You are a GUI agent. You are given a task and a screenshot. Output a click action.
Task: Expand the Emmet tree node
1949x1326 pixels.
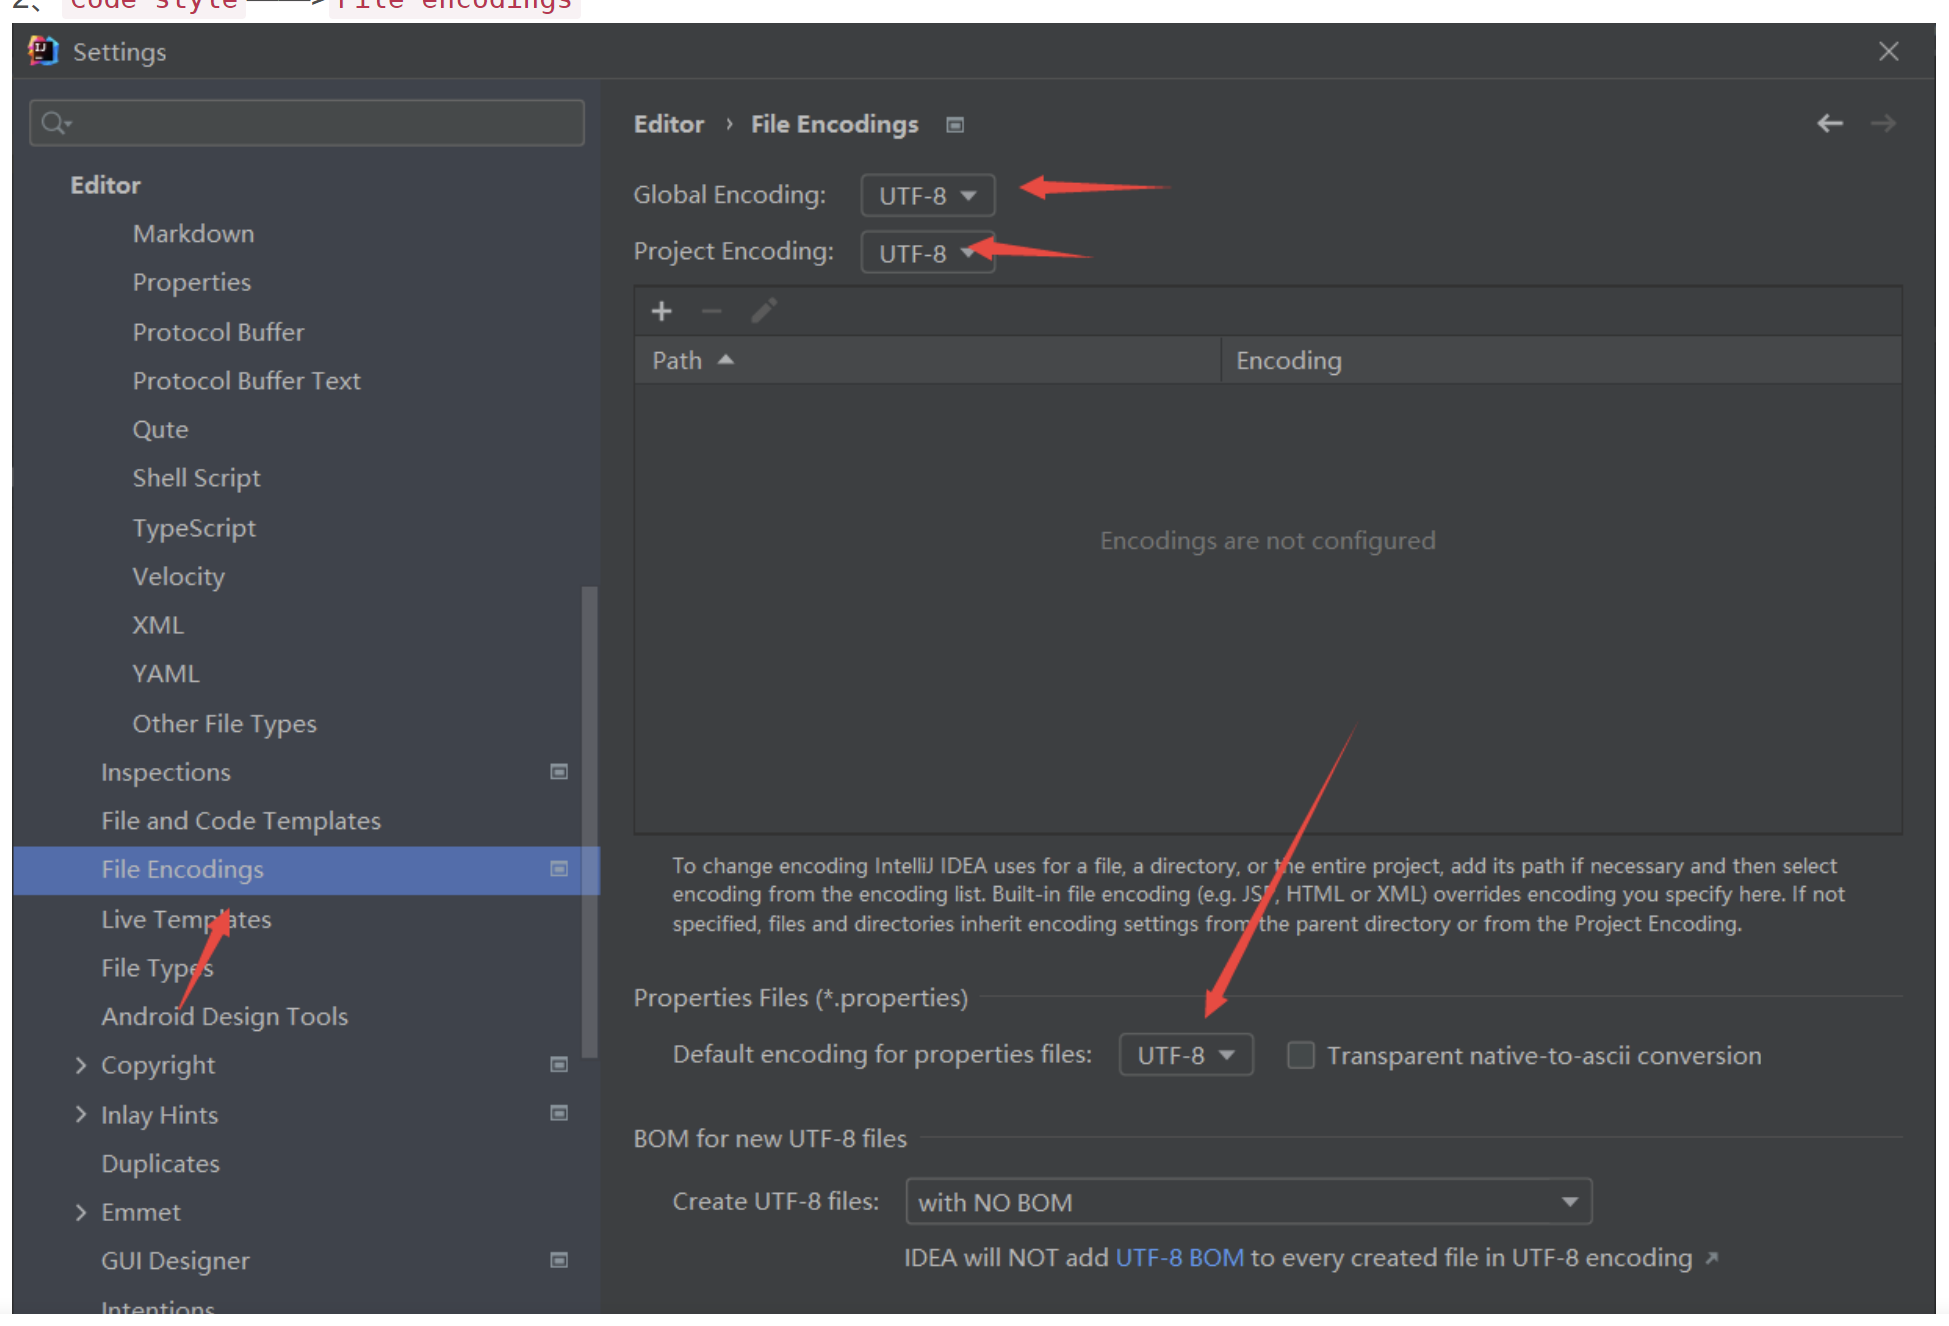81,1212
